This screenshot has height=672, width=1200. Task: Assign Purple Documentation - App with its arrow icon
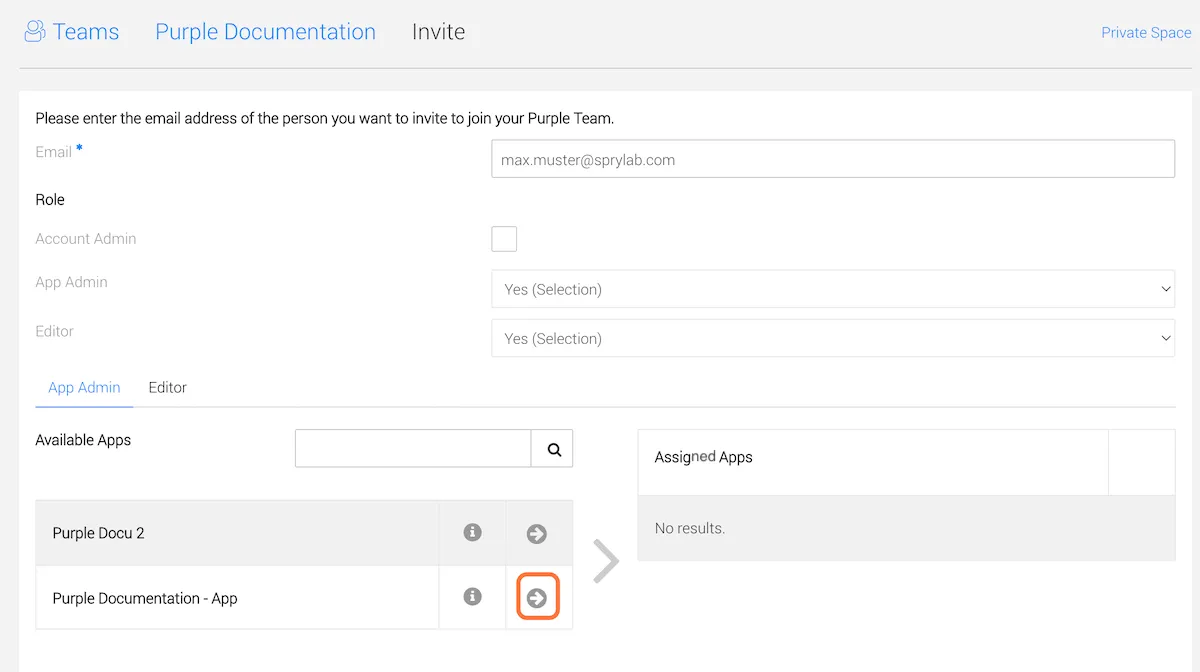[537, 598]
